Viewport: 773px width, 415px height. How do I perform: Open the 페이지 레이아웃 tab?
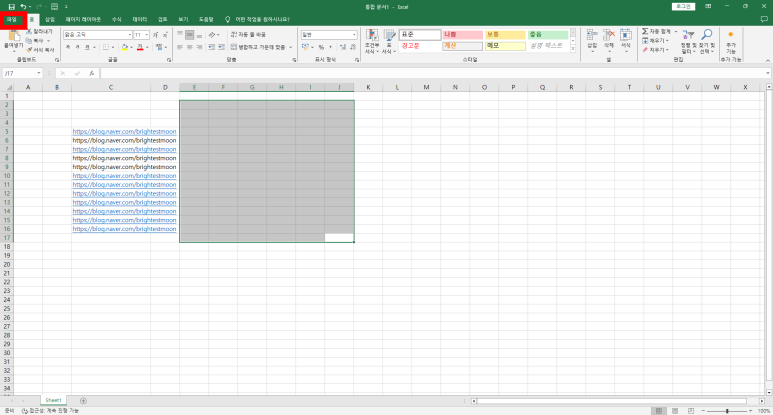click(83, 19)
